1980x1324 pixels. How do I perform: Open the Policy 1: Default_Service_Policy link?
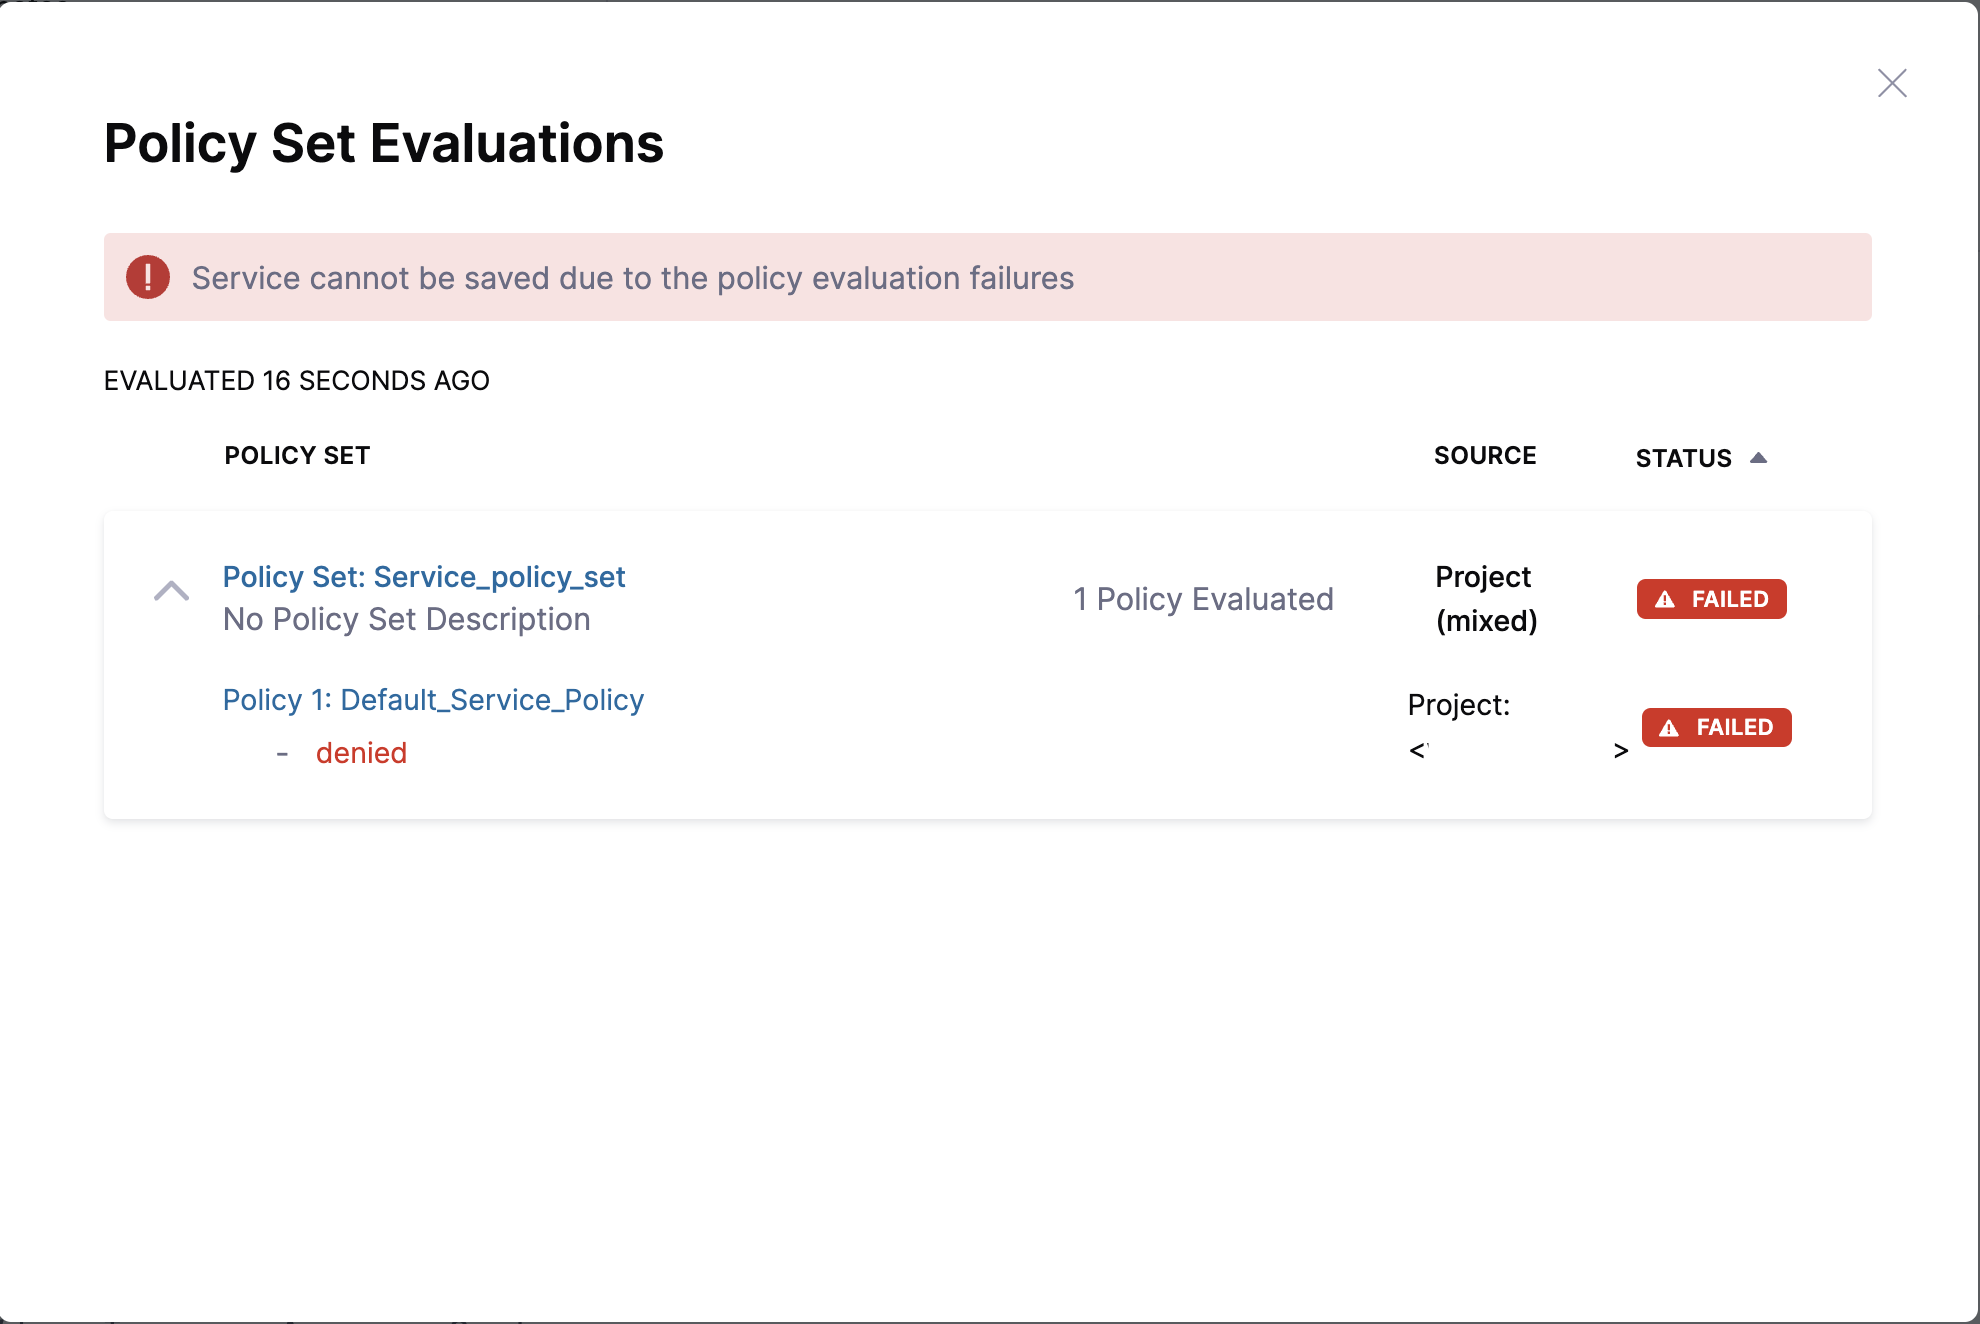click(434, 699)
